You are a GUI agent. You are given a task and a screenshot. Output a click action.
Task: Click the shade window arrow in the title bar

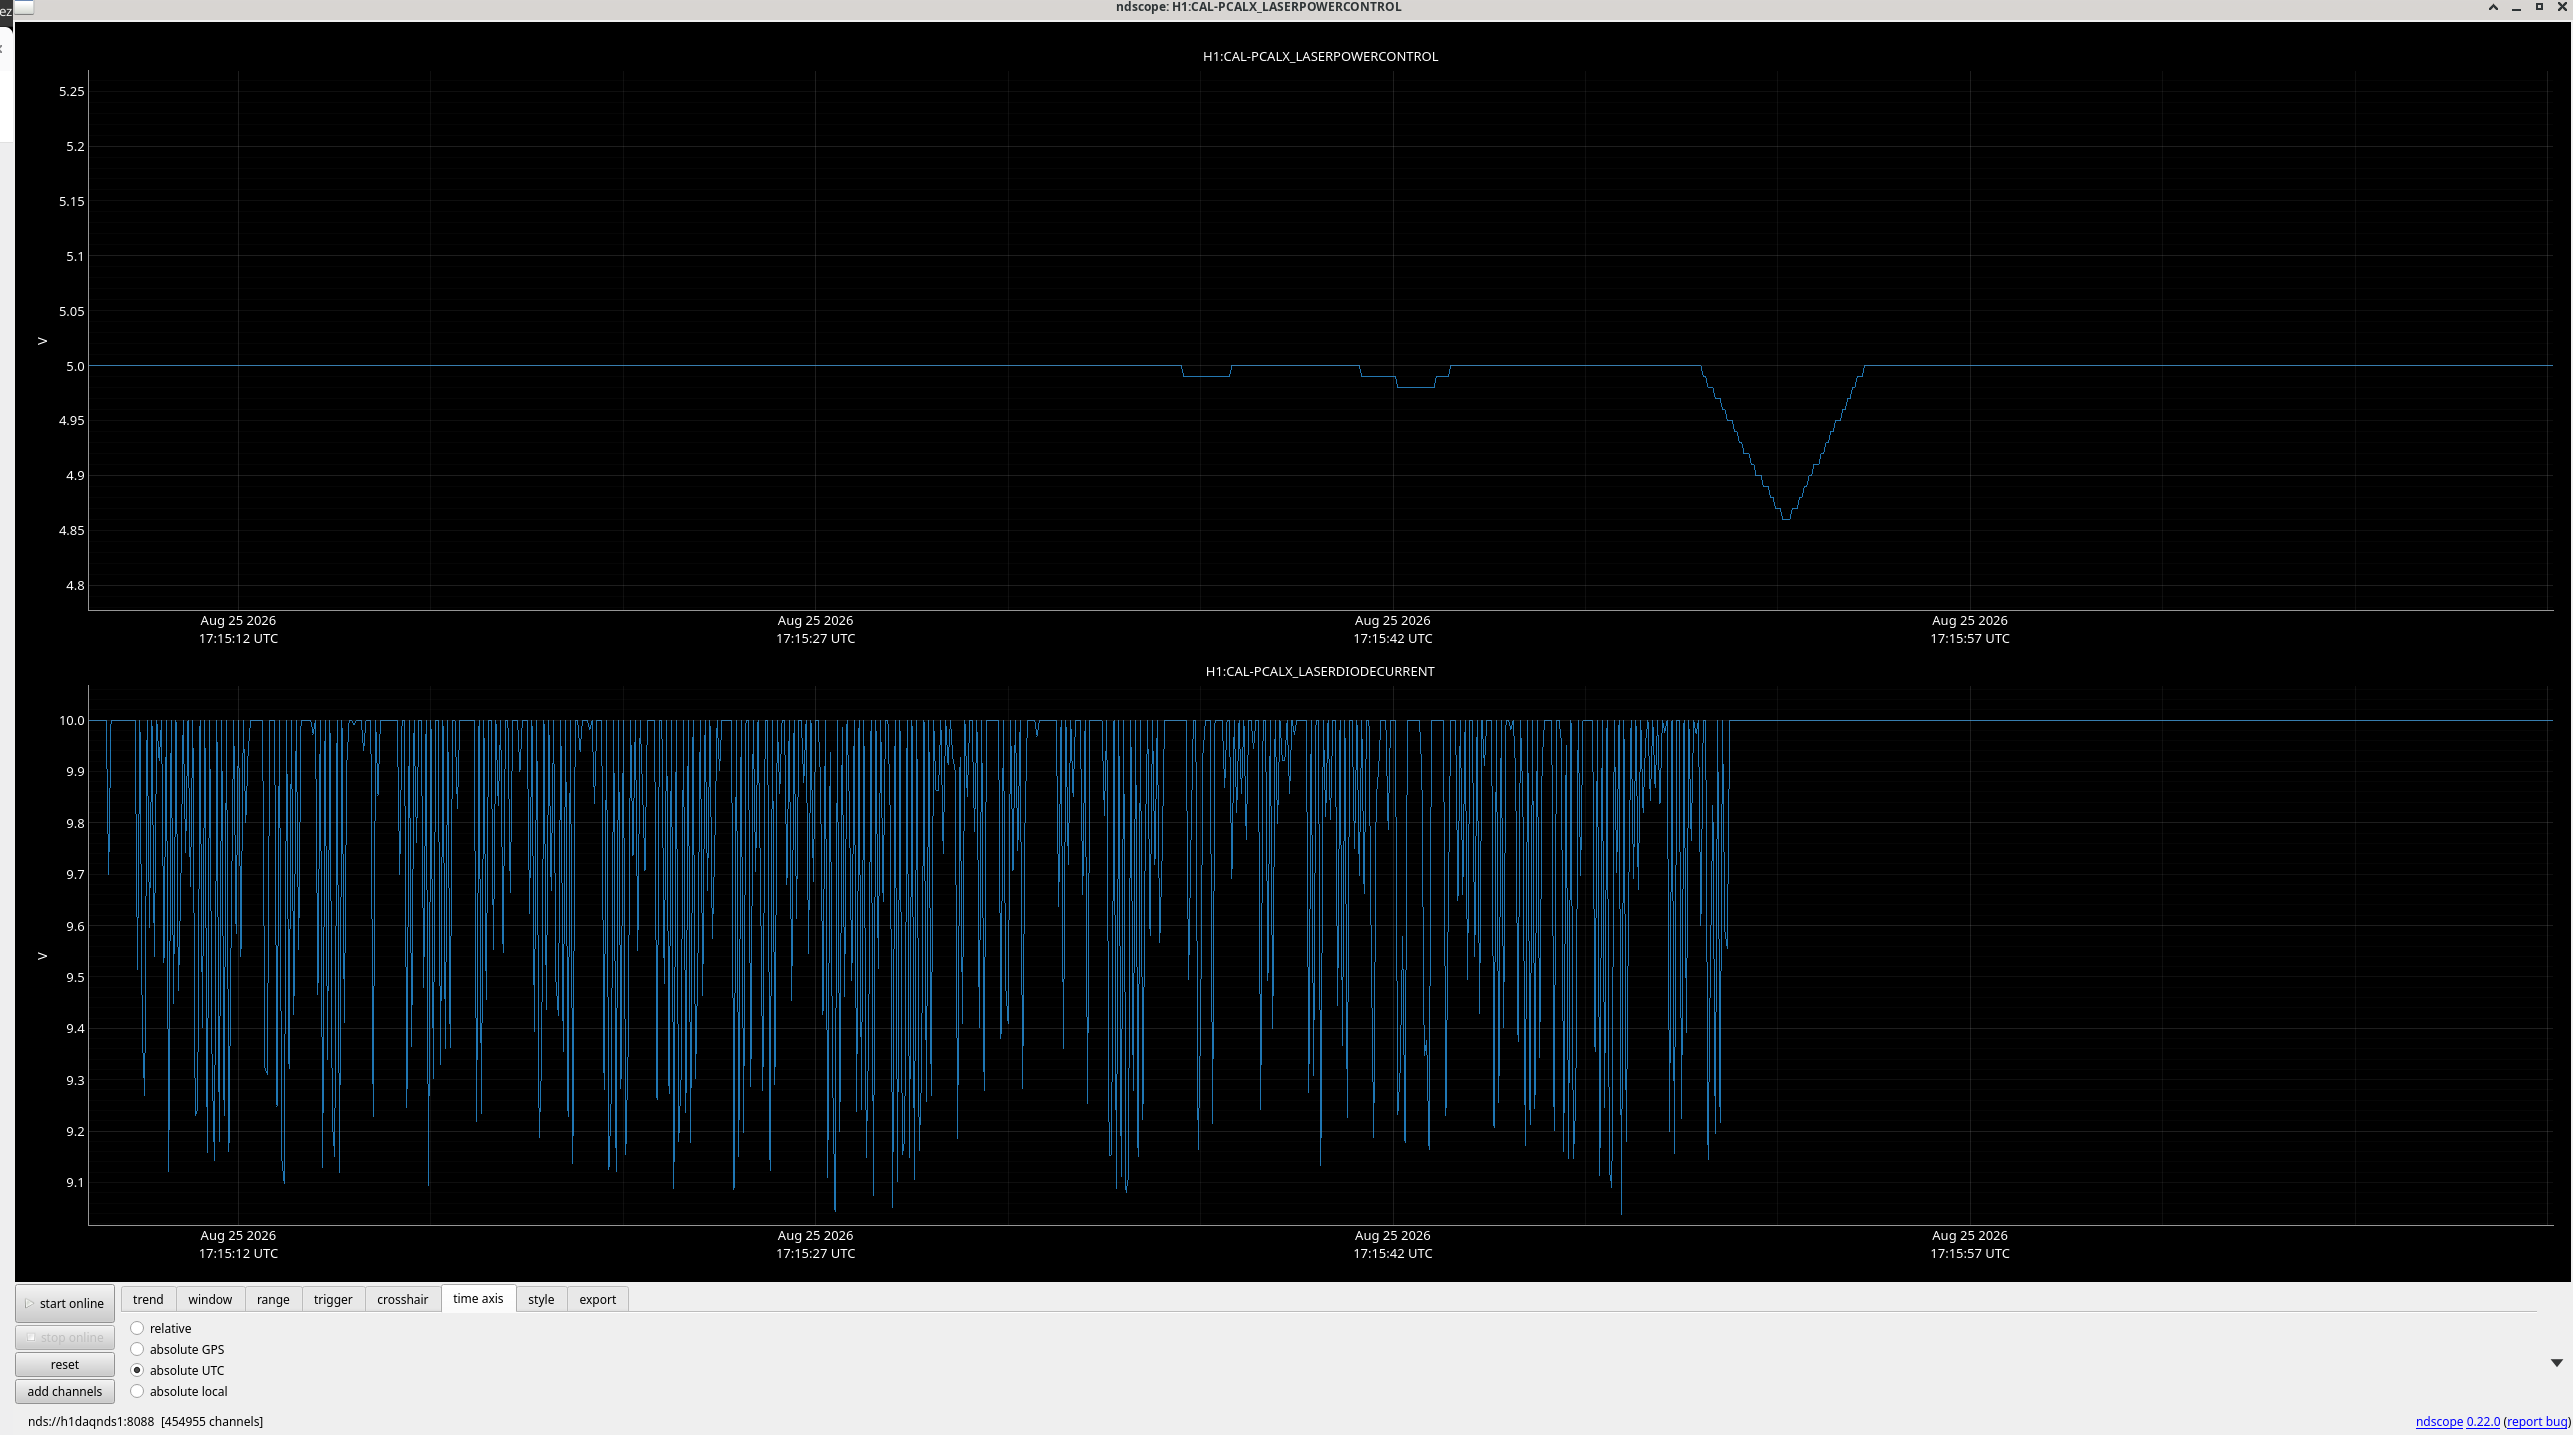tap(2493, 7)
